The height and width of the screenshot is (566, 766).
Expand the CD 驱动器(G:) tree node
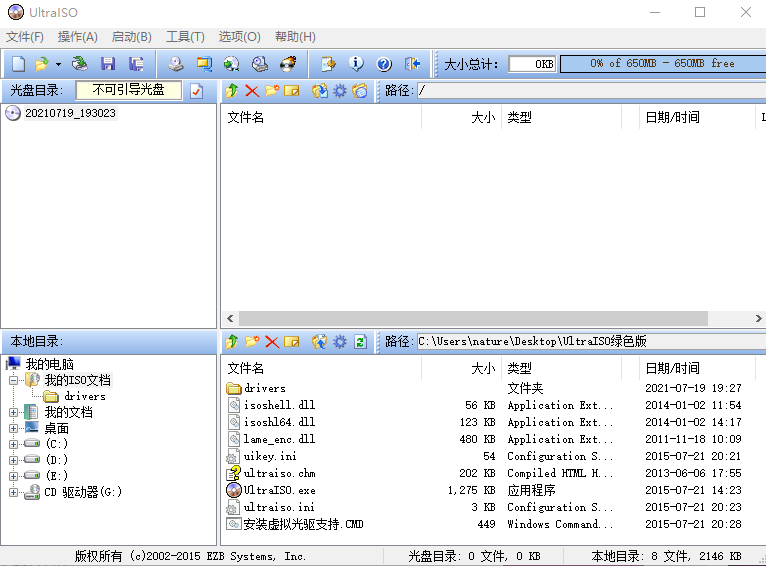coord(14,491)
